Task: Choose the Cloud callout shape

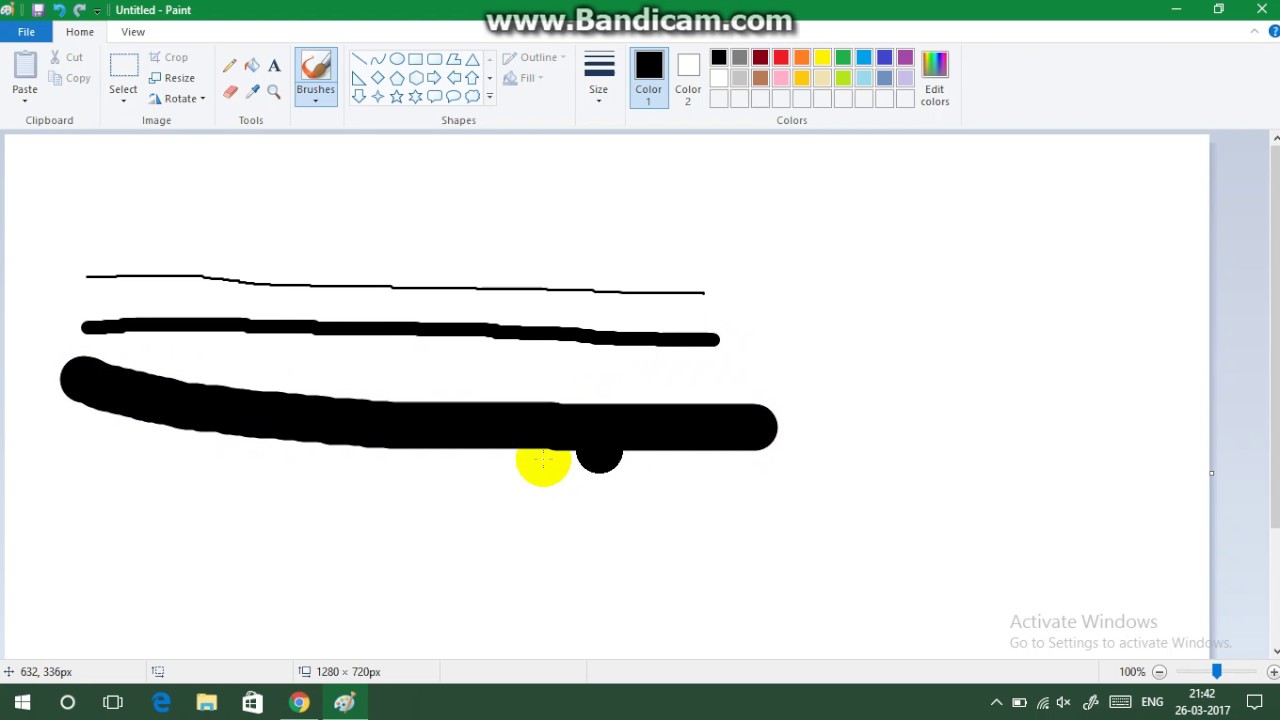Action: [x=473, y=97]
